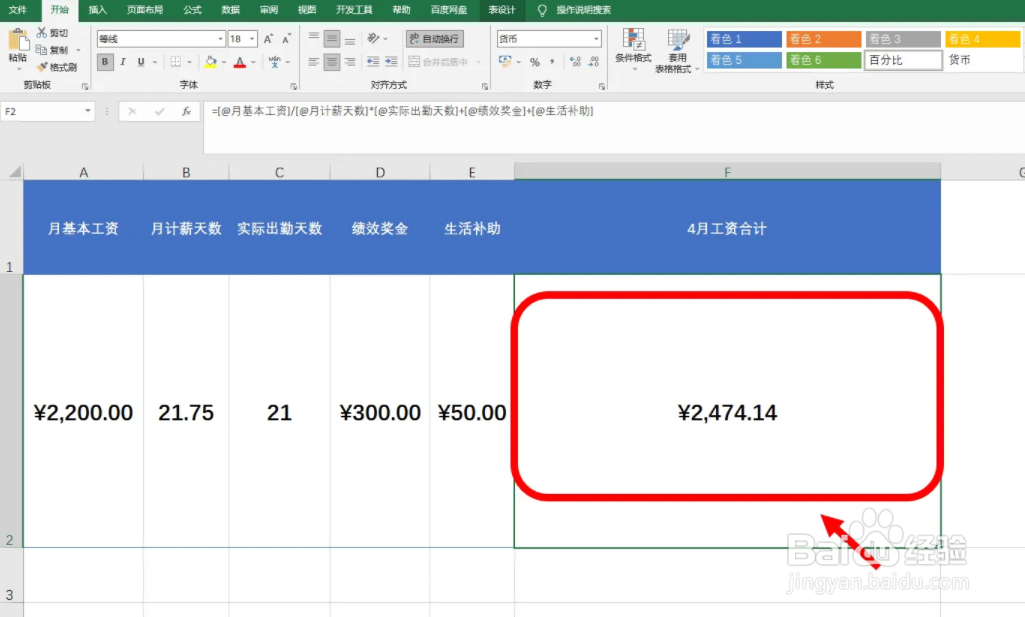Open the font size dropdown showing 18
1025x617 pixels.
252,39
